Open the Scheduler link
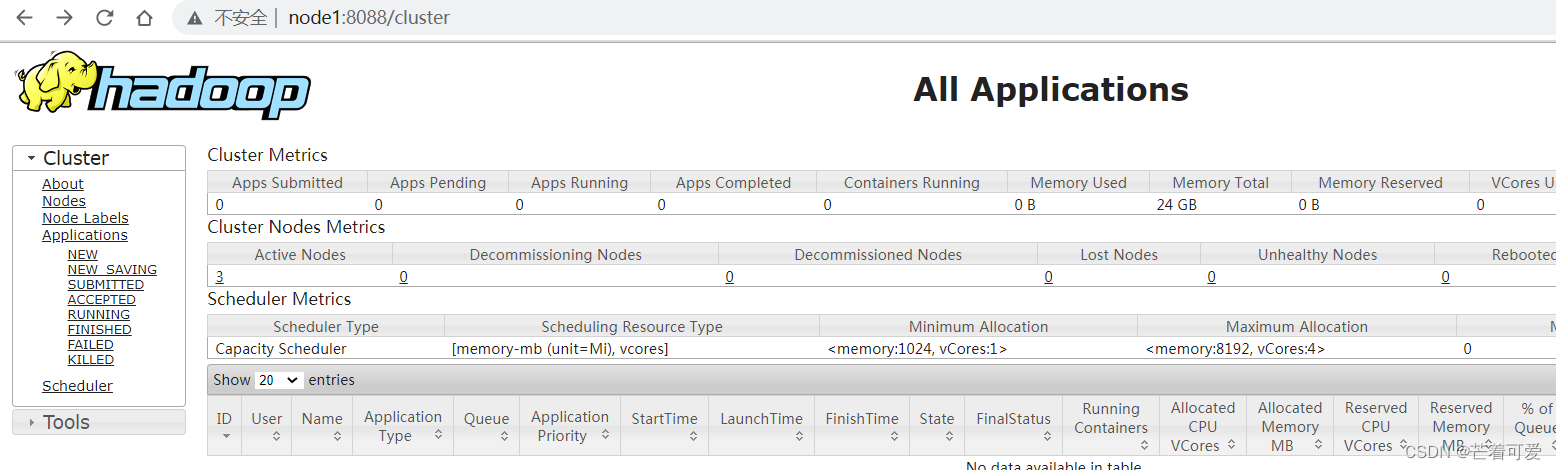1556x470 pixels. pyautogui.click(x=77, y=386)
